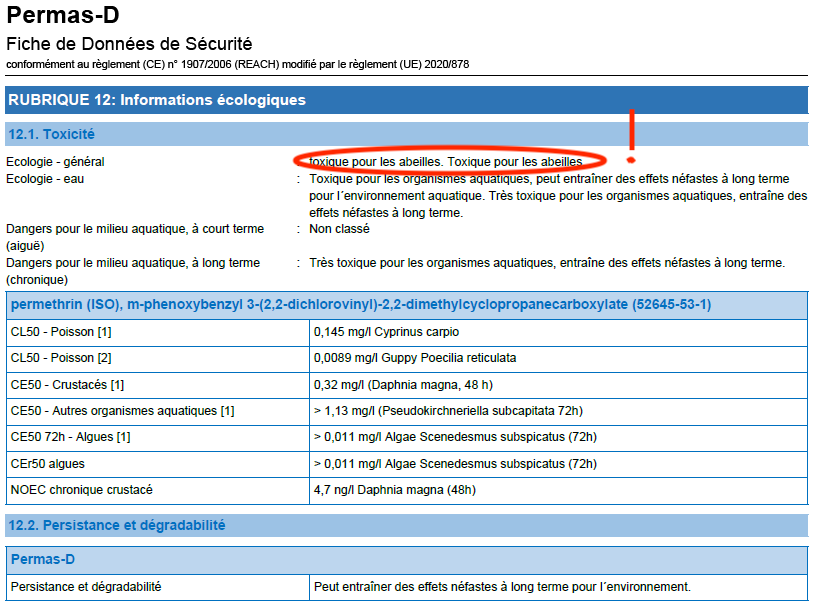Screen dimensions: 828x606
Task: Click the Persistance et dégradabilité table row label
Action: pos(86,586)
